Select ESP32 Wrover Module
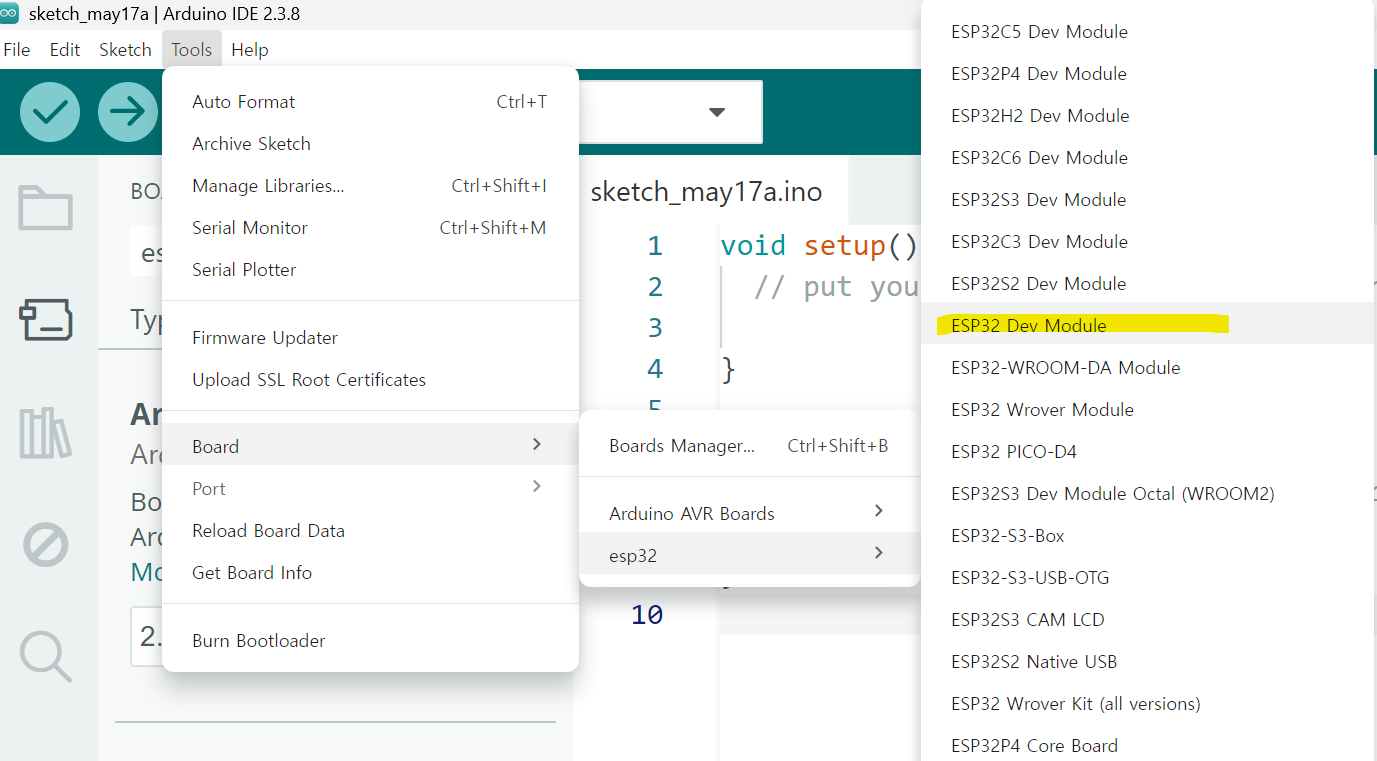 pos(1148,410)
